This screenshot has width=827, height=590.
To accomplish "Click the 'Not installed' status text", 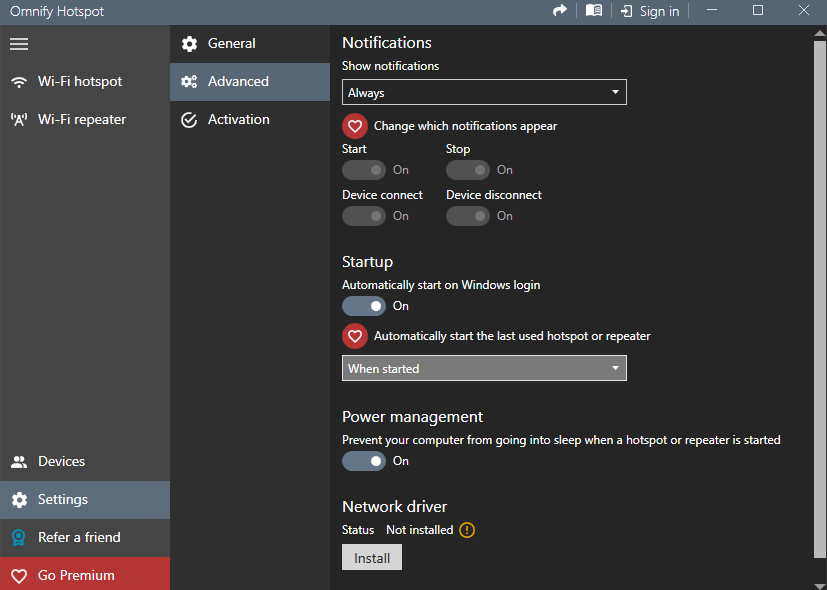I will tap(420, 530).
